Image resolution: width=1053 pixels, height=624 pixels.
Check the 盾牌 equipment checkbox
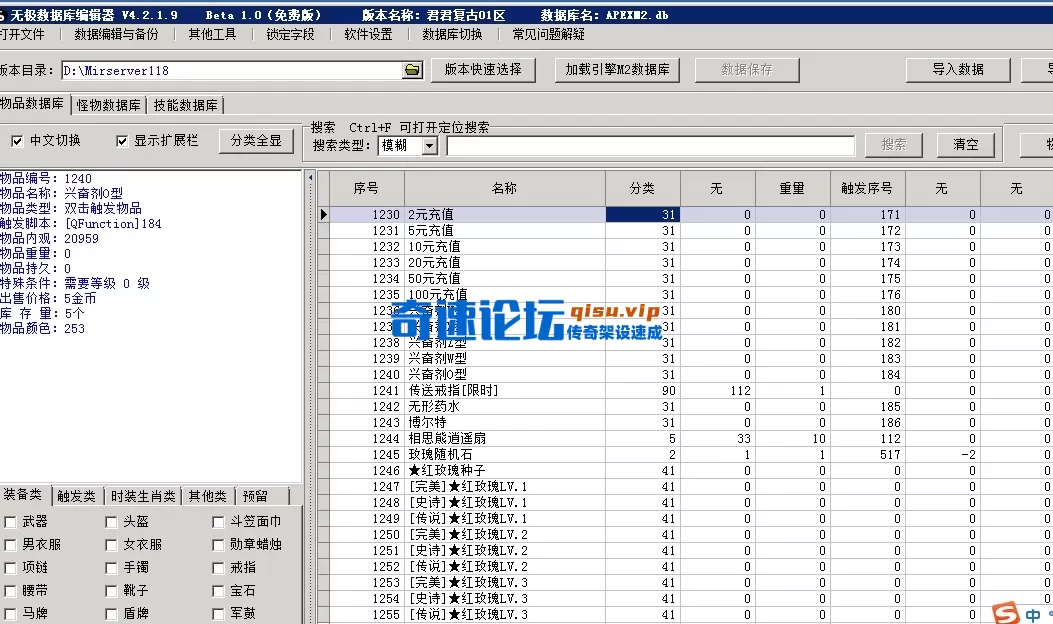[109, 614]
